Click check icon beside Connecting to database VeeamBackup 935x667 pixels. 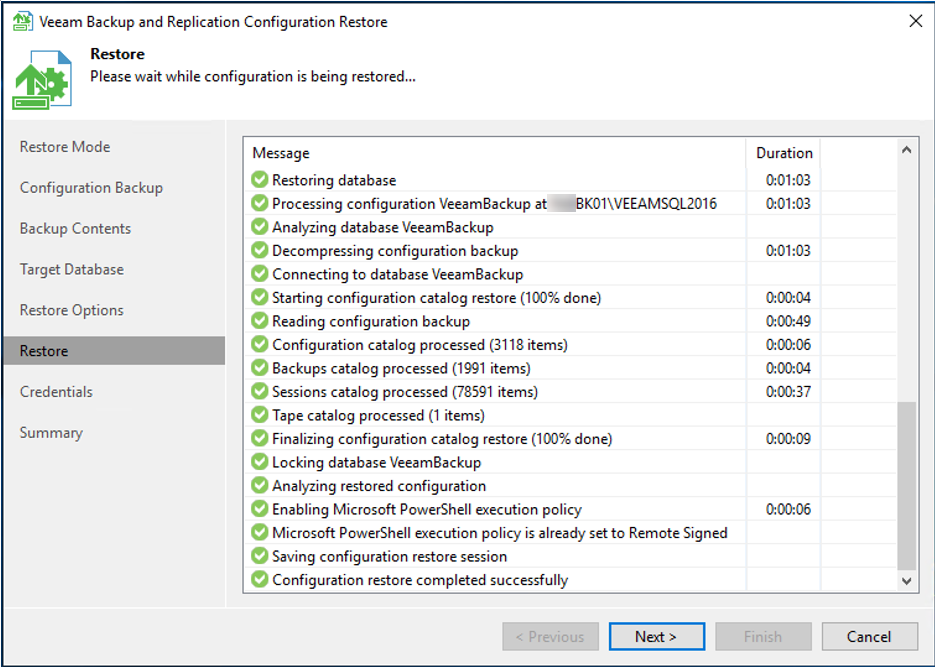pyautogui.click(x=259, y=274)
